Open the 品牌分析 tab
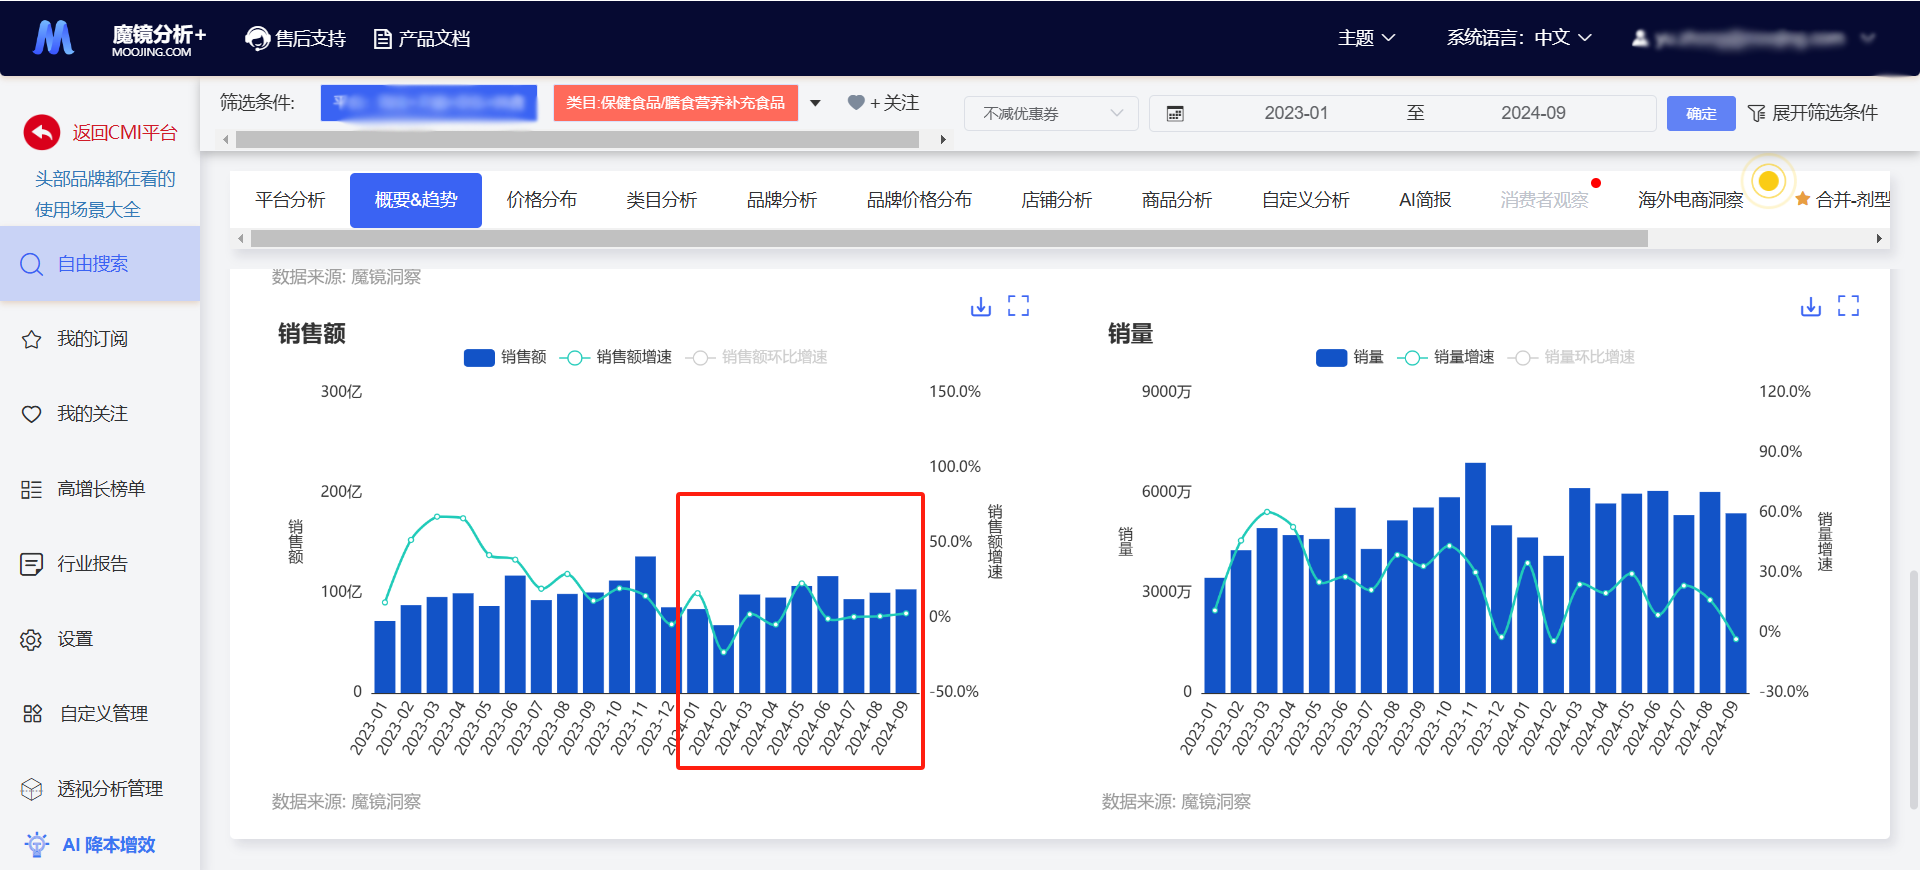 [x=782, y=200]
